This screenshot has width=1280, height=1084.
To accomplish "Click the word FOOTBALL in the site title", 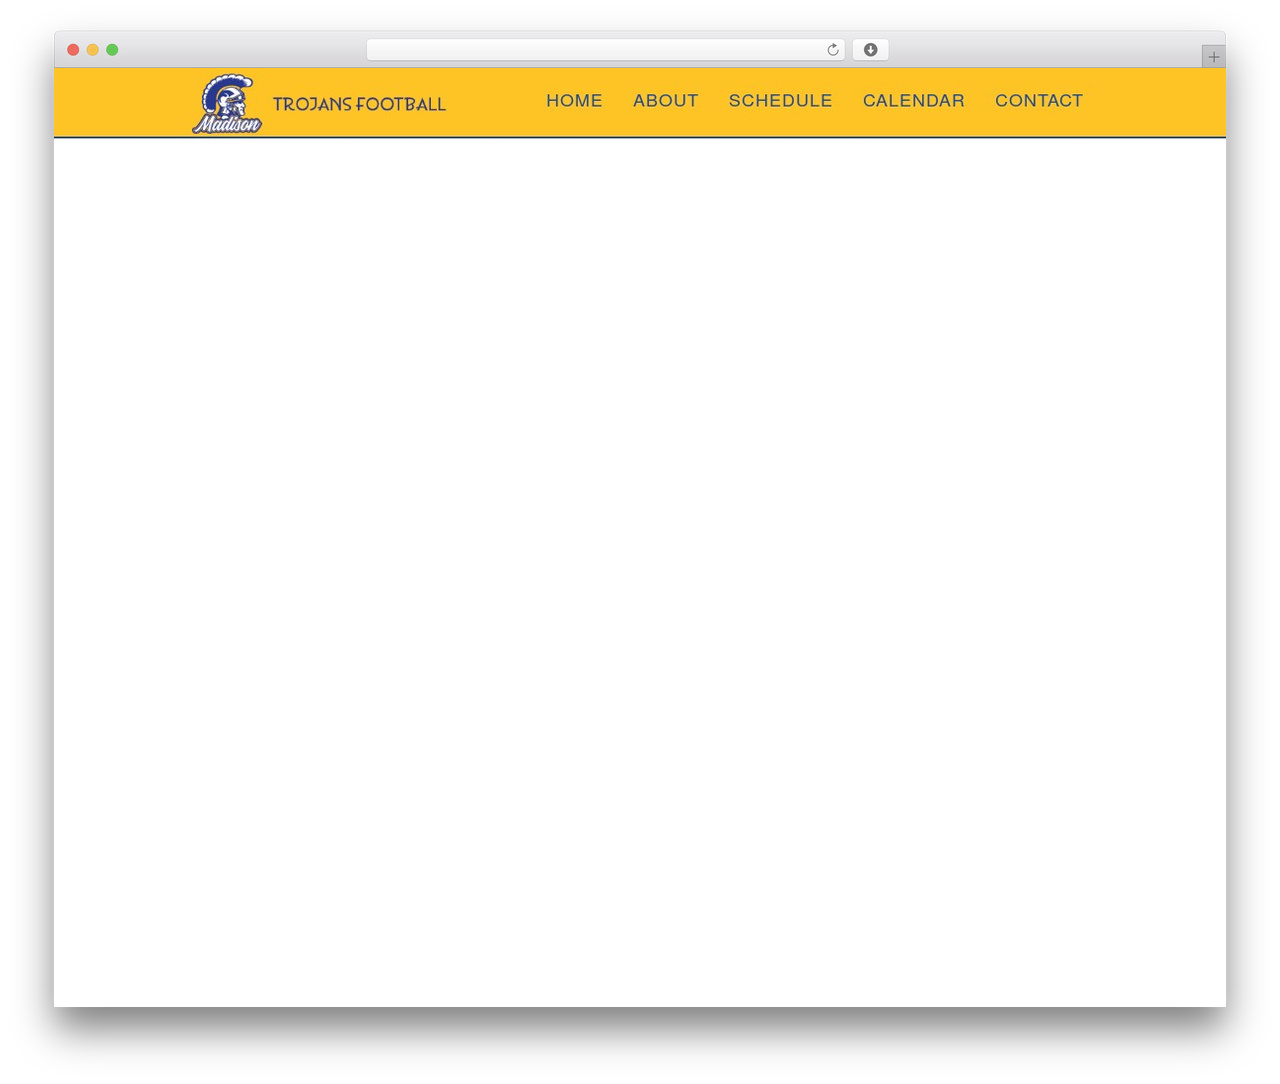I will (401, 104).
